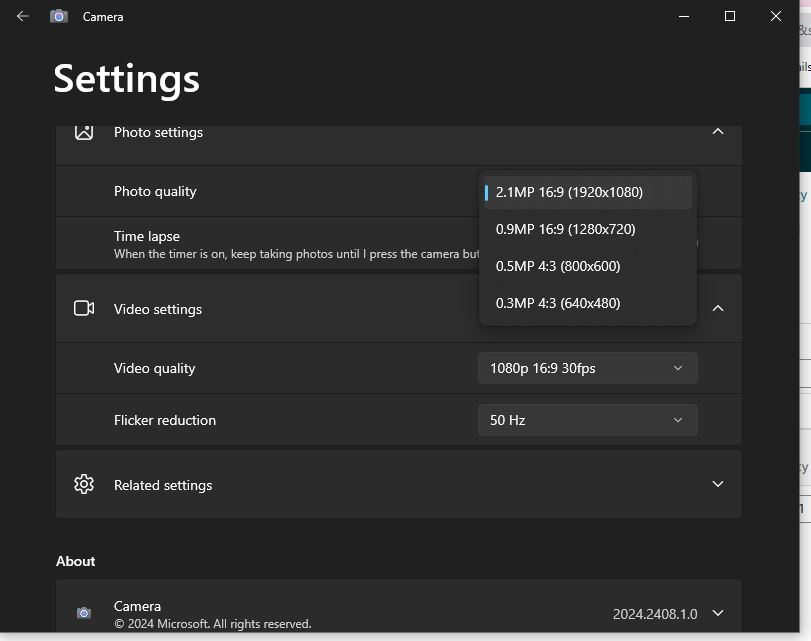
Task: Expand the Camera version details chevron
Action: click(717, 613)
